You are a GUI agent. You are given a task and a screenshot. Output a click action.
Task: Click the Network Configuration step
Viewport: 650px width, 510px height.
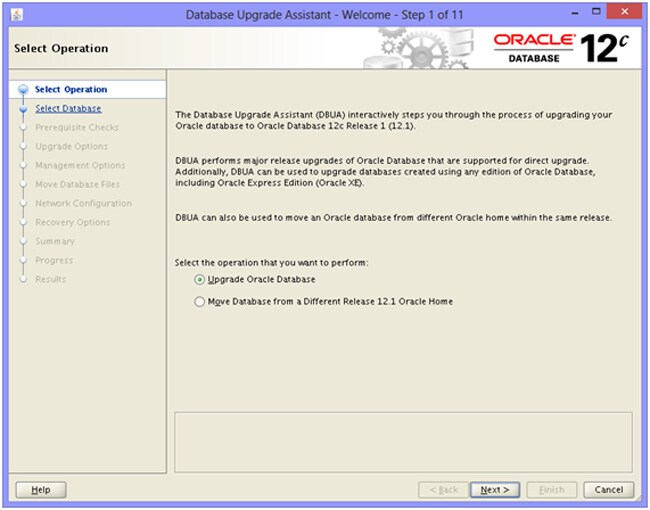pyautogui.click(x=83, y=204)
